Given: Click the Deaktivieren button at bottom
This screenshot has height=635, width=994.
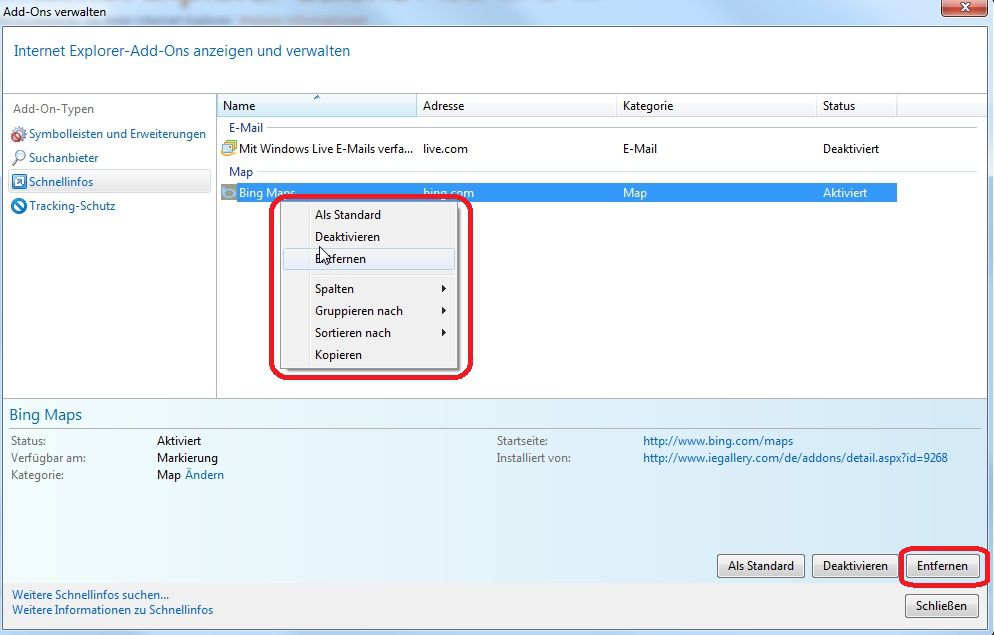Looking at the screenshot, I should pos(855,566).
